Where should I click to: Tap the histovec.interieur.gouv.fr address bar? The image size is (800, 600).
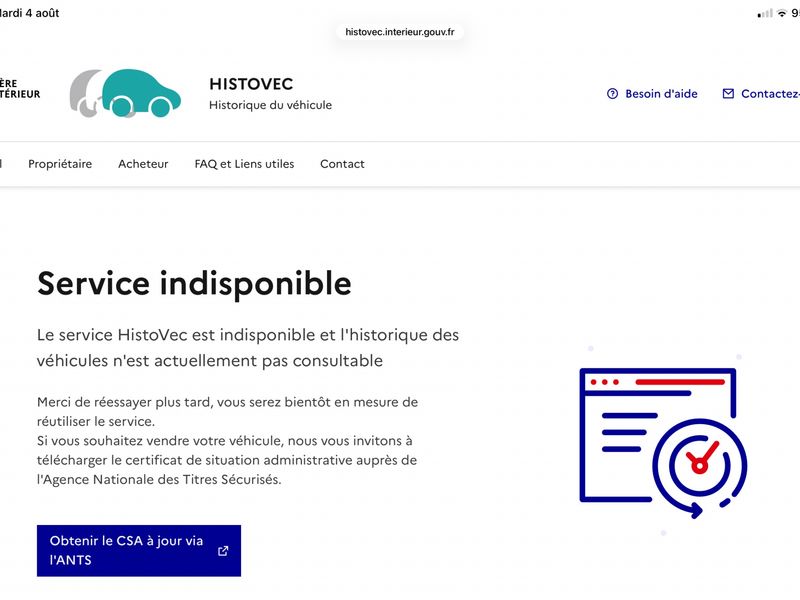[x=399, y=32]
